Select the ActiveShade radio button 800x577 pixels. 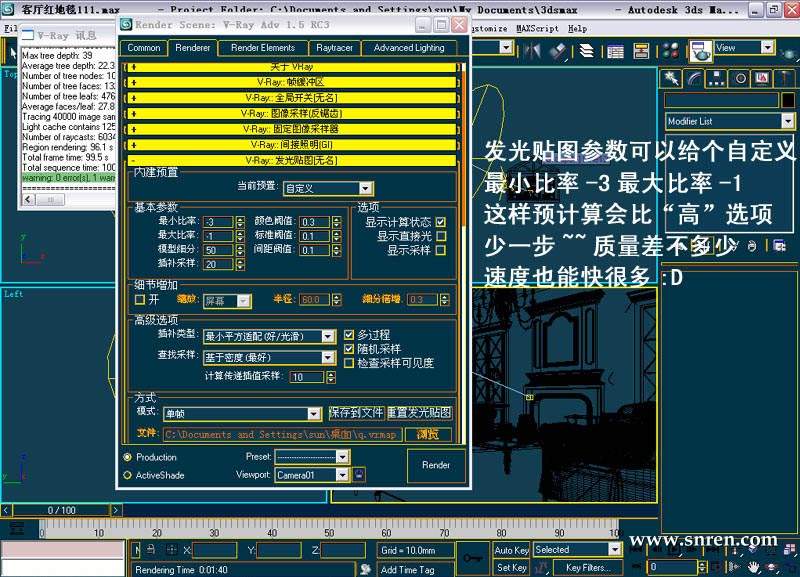click(x=128, y=475)
